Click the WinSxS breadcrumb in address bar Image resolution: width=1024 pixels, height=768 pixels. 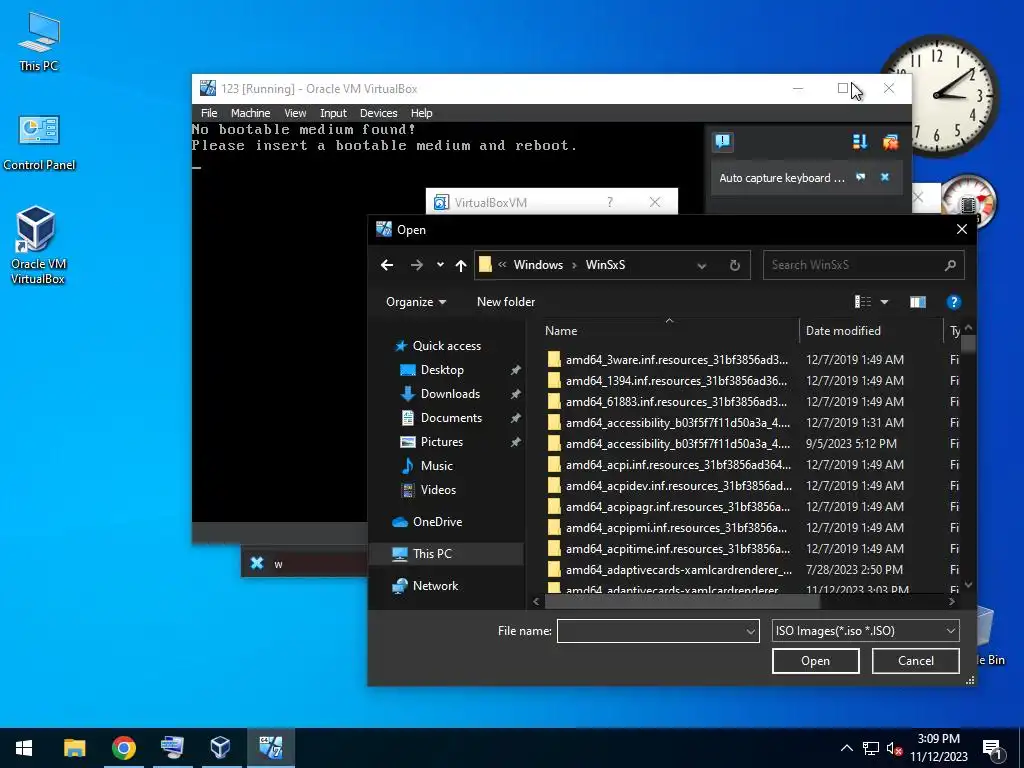click(x=605, y=264)
